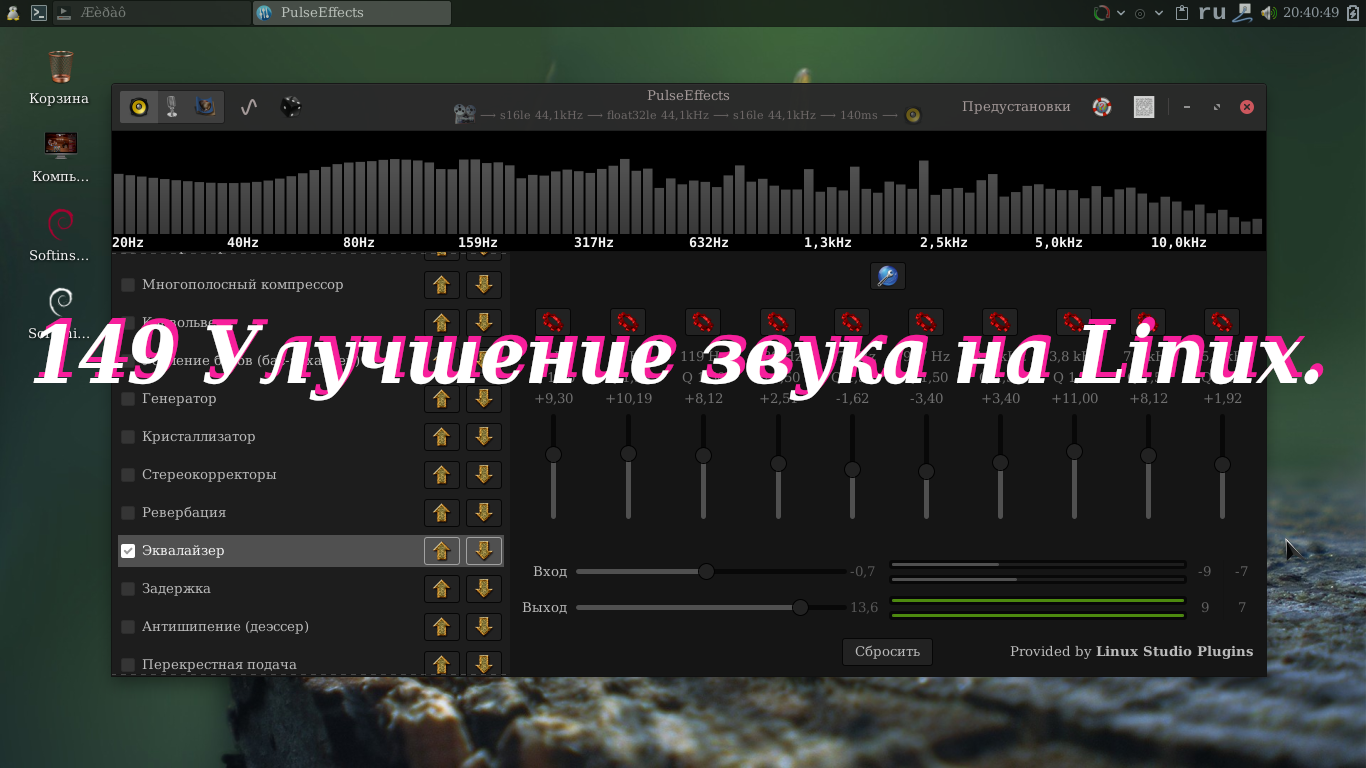Click the vertical slider under -3,40
1366x768 pixels.
(x=926, y=467)
